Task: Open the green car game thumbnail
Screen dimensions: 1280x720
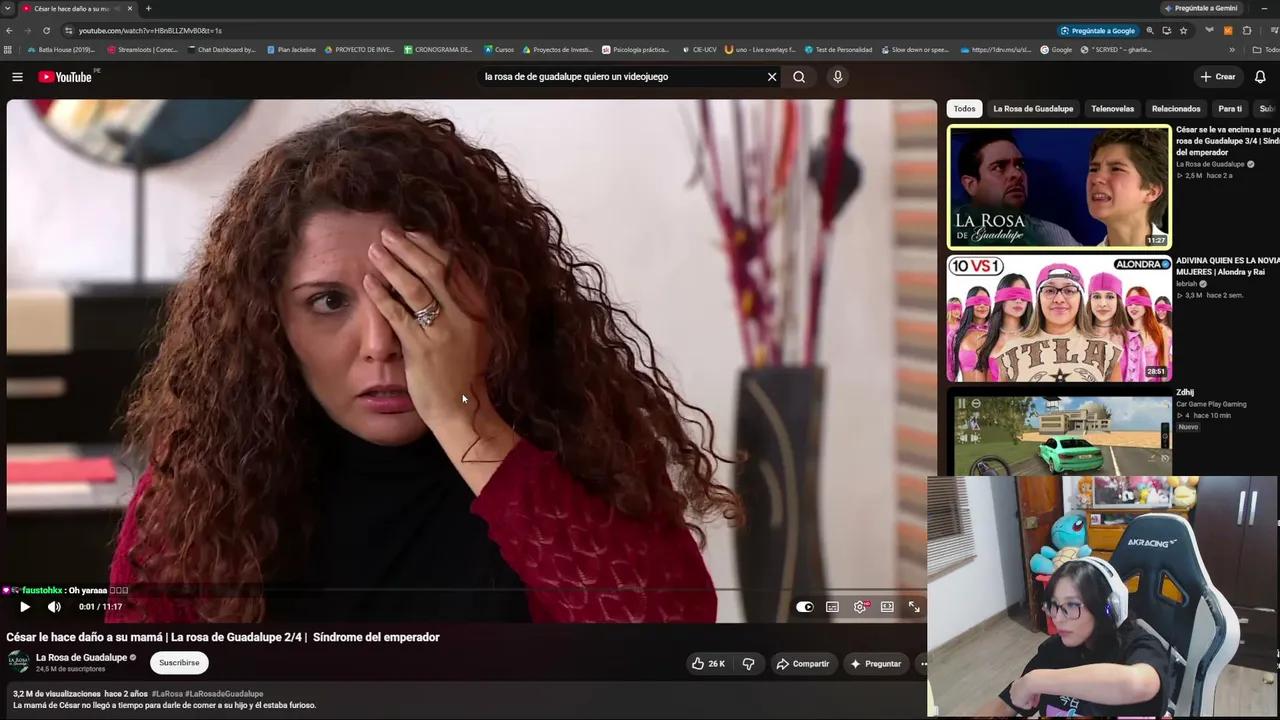Action: [x=1059, y=435]
